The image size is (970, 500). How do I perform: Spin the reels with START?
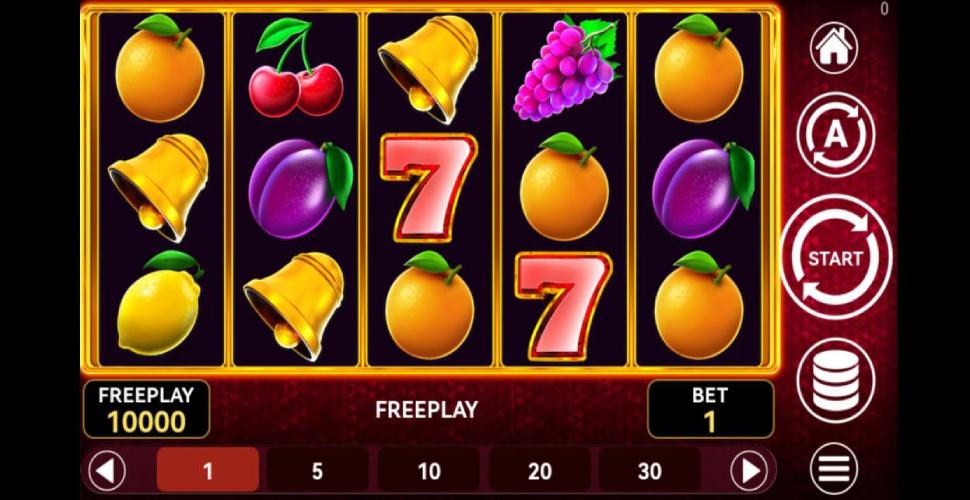[835, 257]
